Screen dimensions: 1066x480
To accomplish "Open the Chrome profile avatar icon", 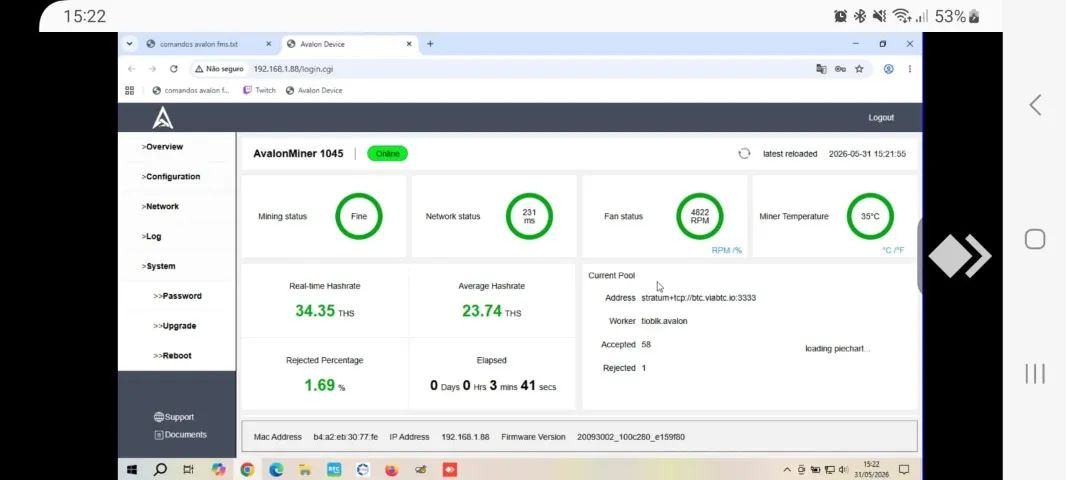I will click(x=889, y=69).
